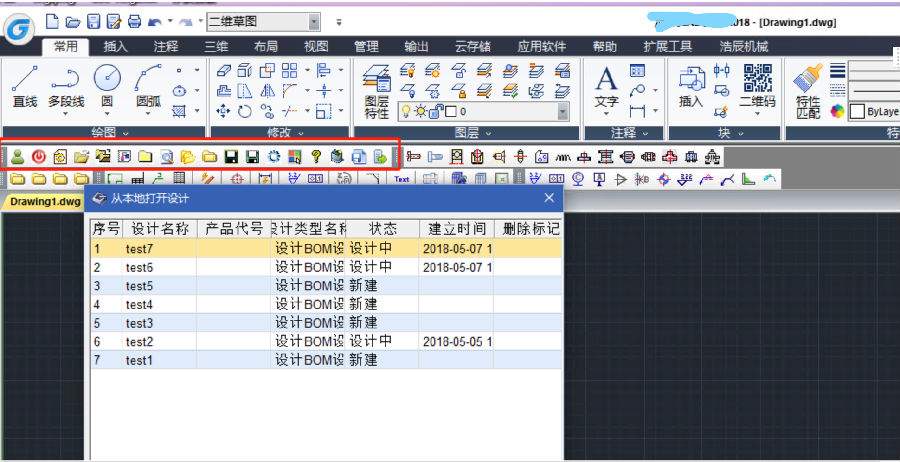Open the 浩辰机械 ribbon tab
This screenshot has height=462, width=900.
coord(744,46)
